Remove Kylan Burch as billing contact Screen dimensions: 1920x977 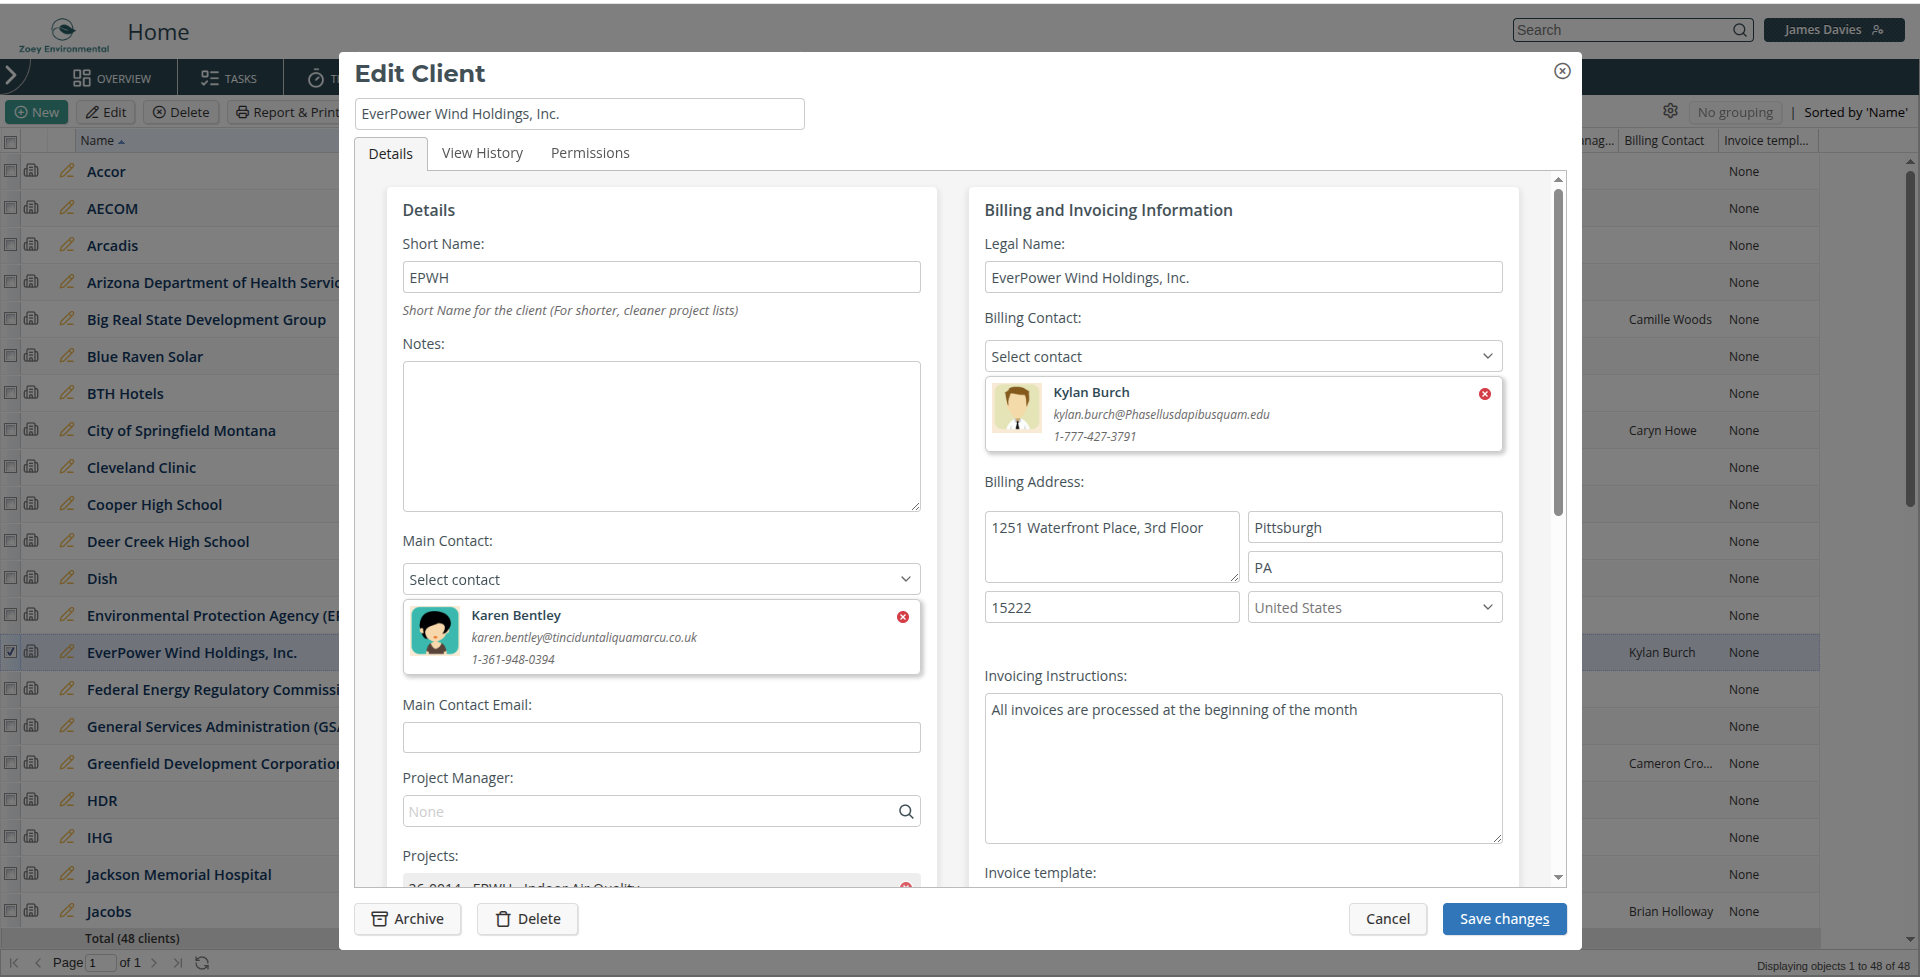pos(1485,394)
